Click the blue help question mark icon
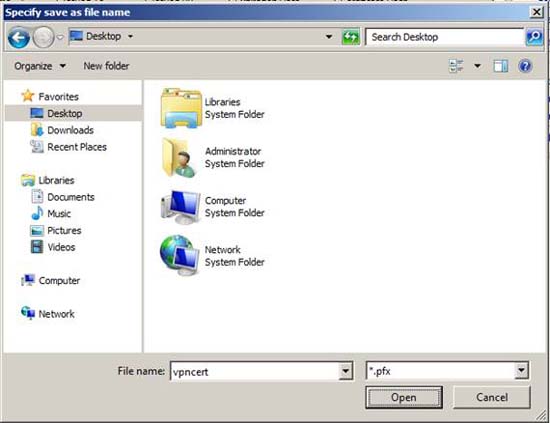This screenshot has width=550, height=423. (x=525, y=66)
